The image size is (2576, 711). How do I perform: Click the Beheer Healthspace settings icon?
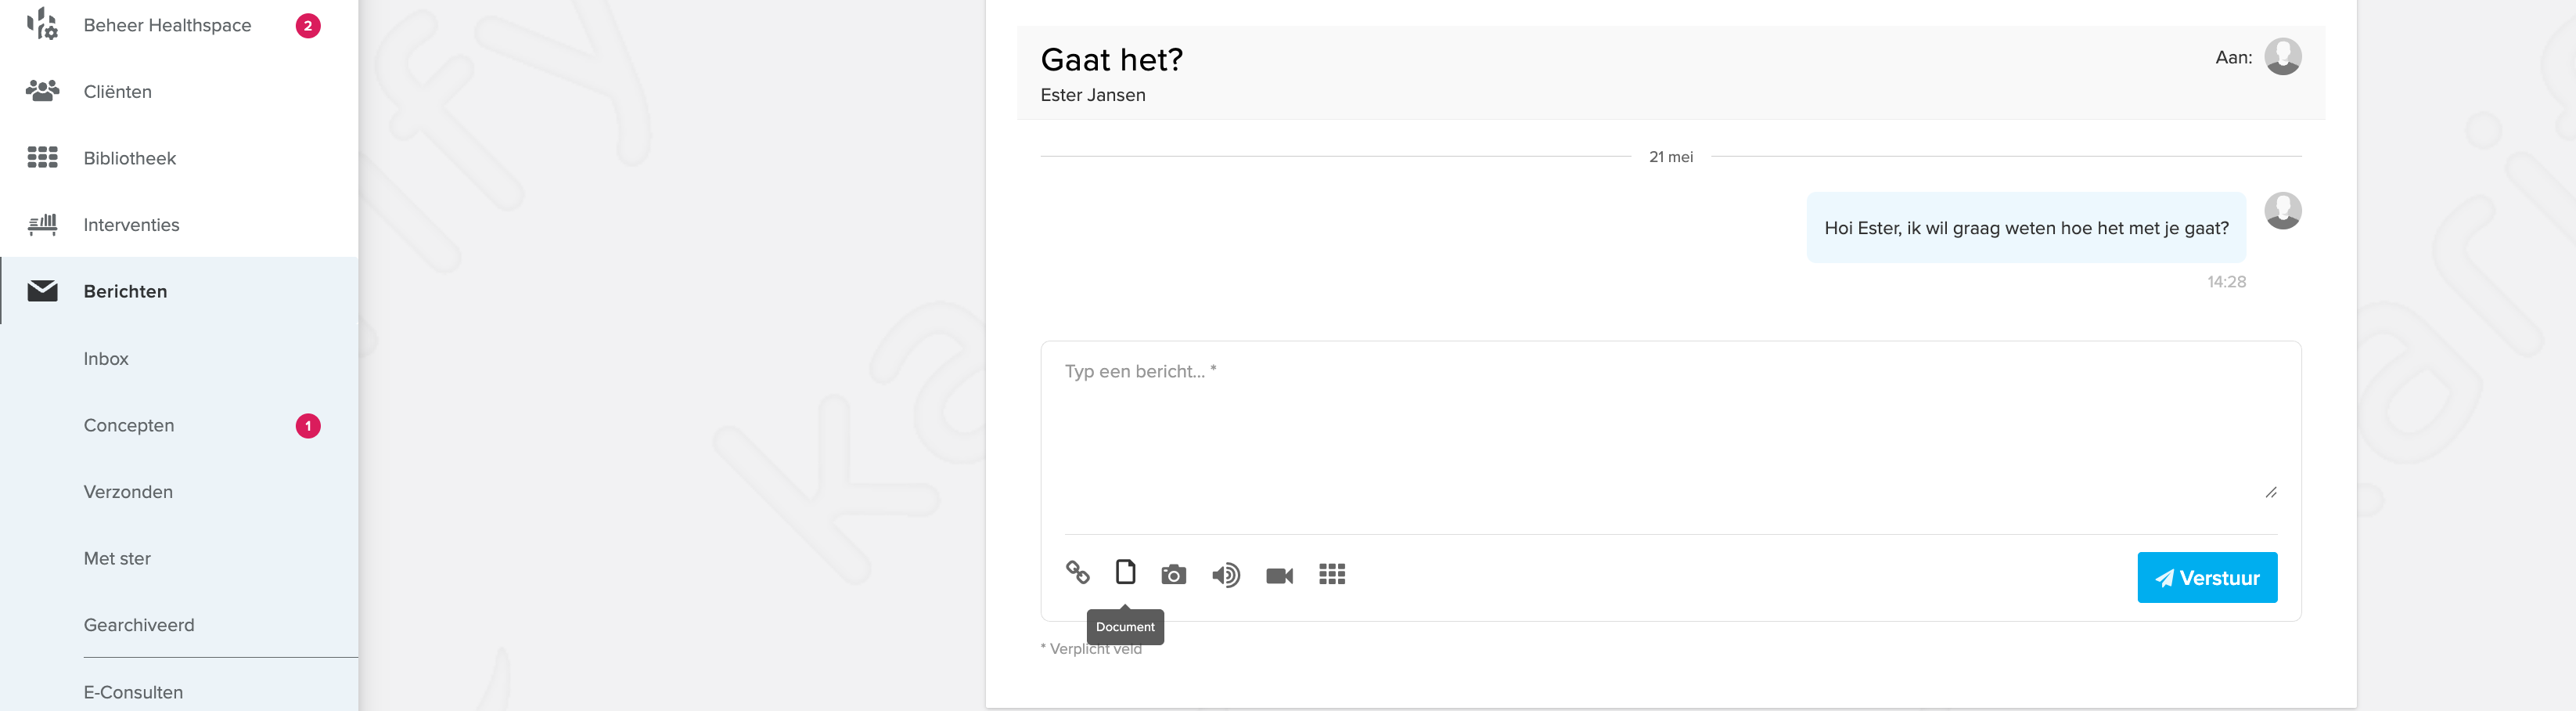42,24
